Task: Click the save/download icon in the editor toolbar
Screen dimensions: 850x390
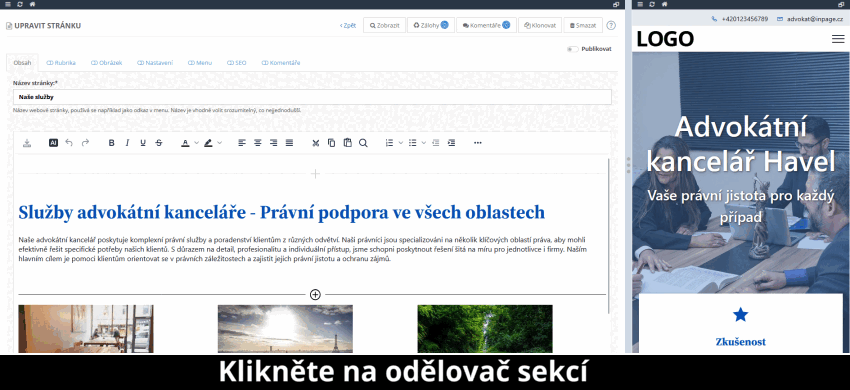Action: pos(27,143)
